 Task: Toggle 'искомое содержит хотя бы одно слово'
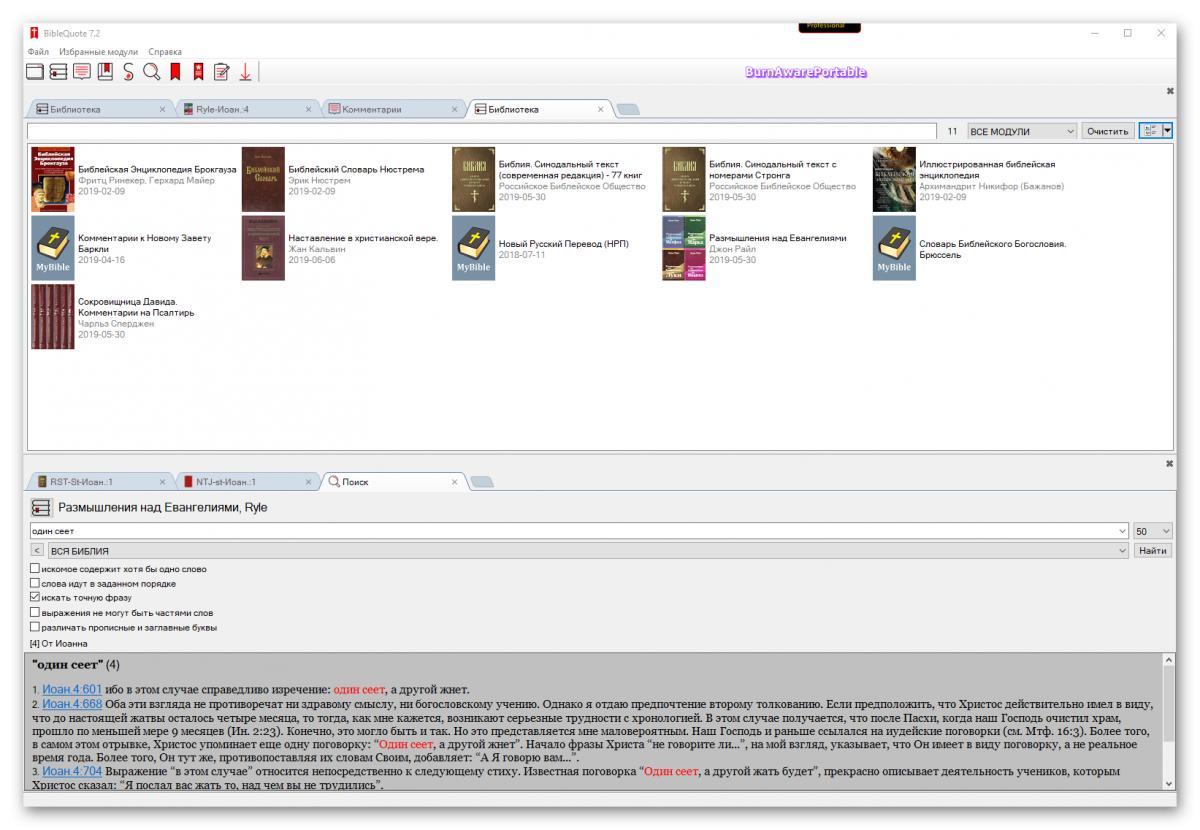[x=36, y=568]
